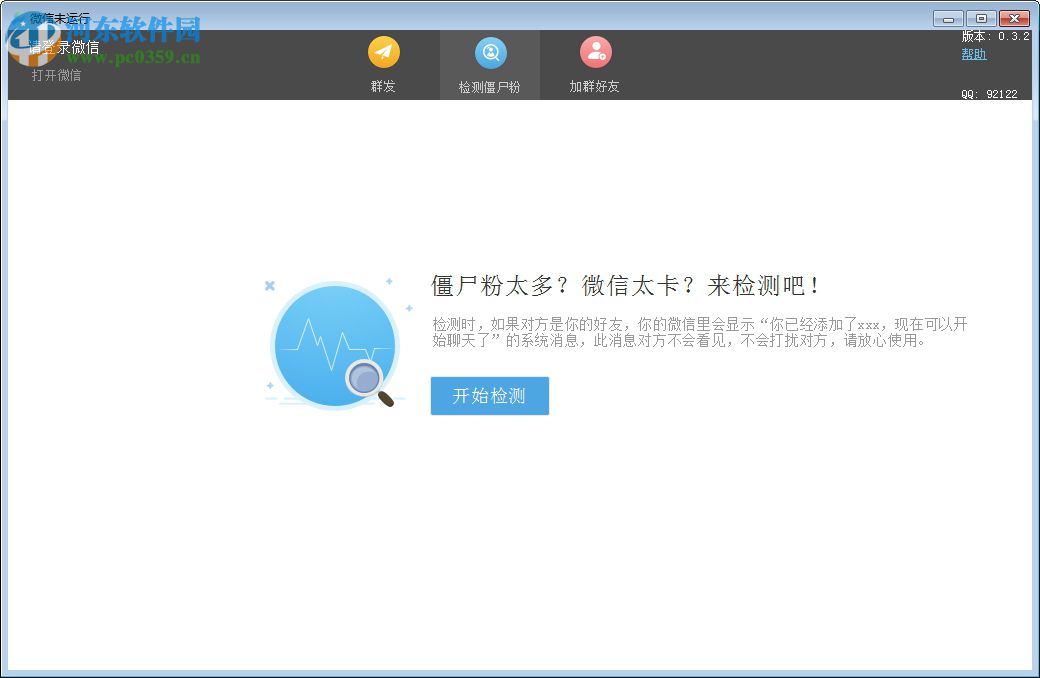Click the small x decoration beside the illustration
This screenshot has height=678, width=1040.
click(268, 285)
